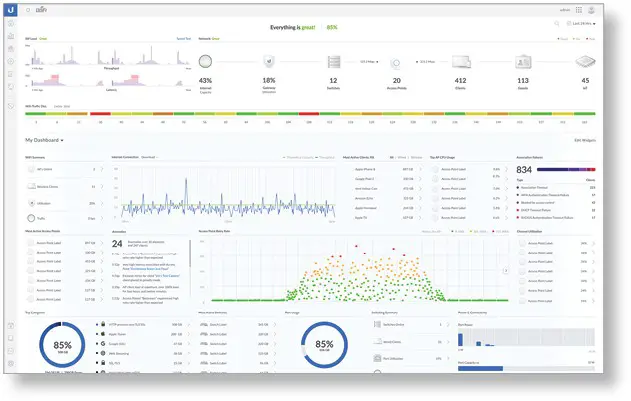Click the Guests badge icon above 113
This screenshot has height=401, width=631.
coord(523,62)
